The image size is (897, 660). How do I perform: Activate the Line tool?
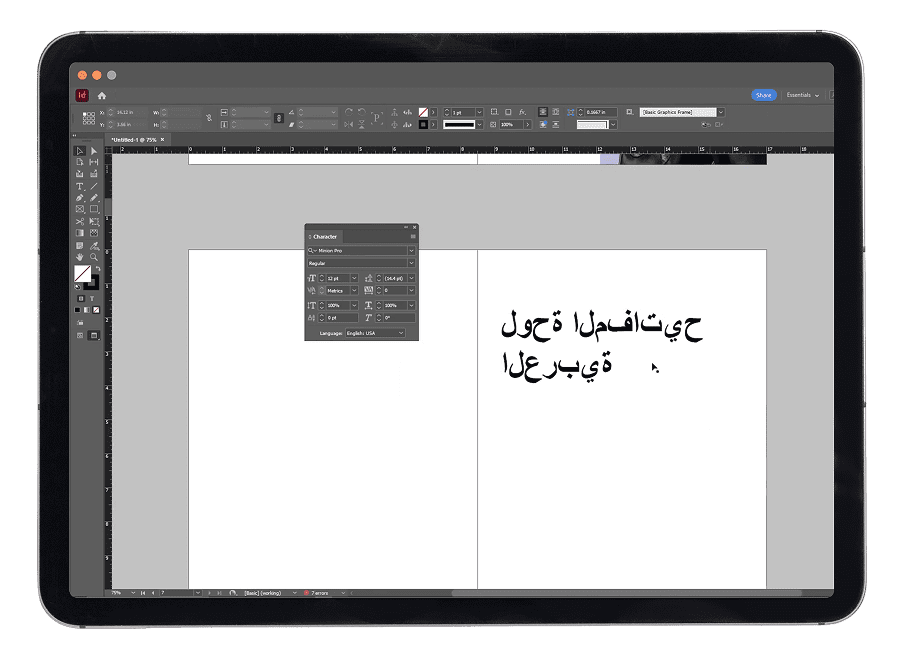[94, 186]
